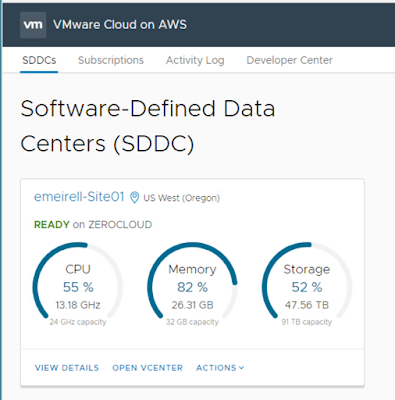Click the 52 % Storage value

[307, 287]
